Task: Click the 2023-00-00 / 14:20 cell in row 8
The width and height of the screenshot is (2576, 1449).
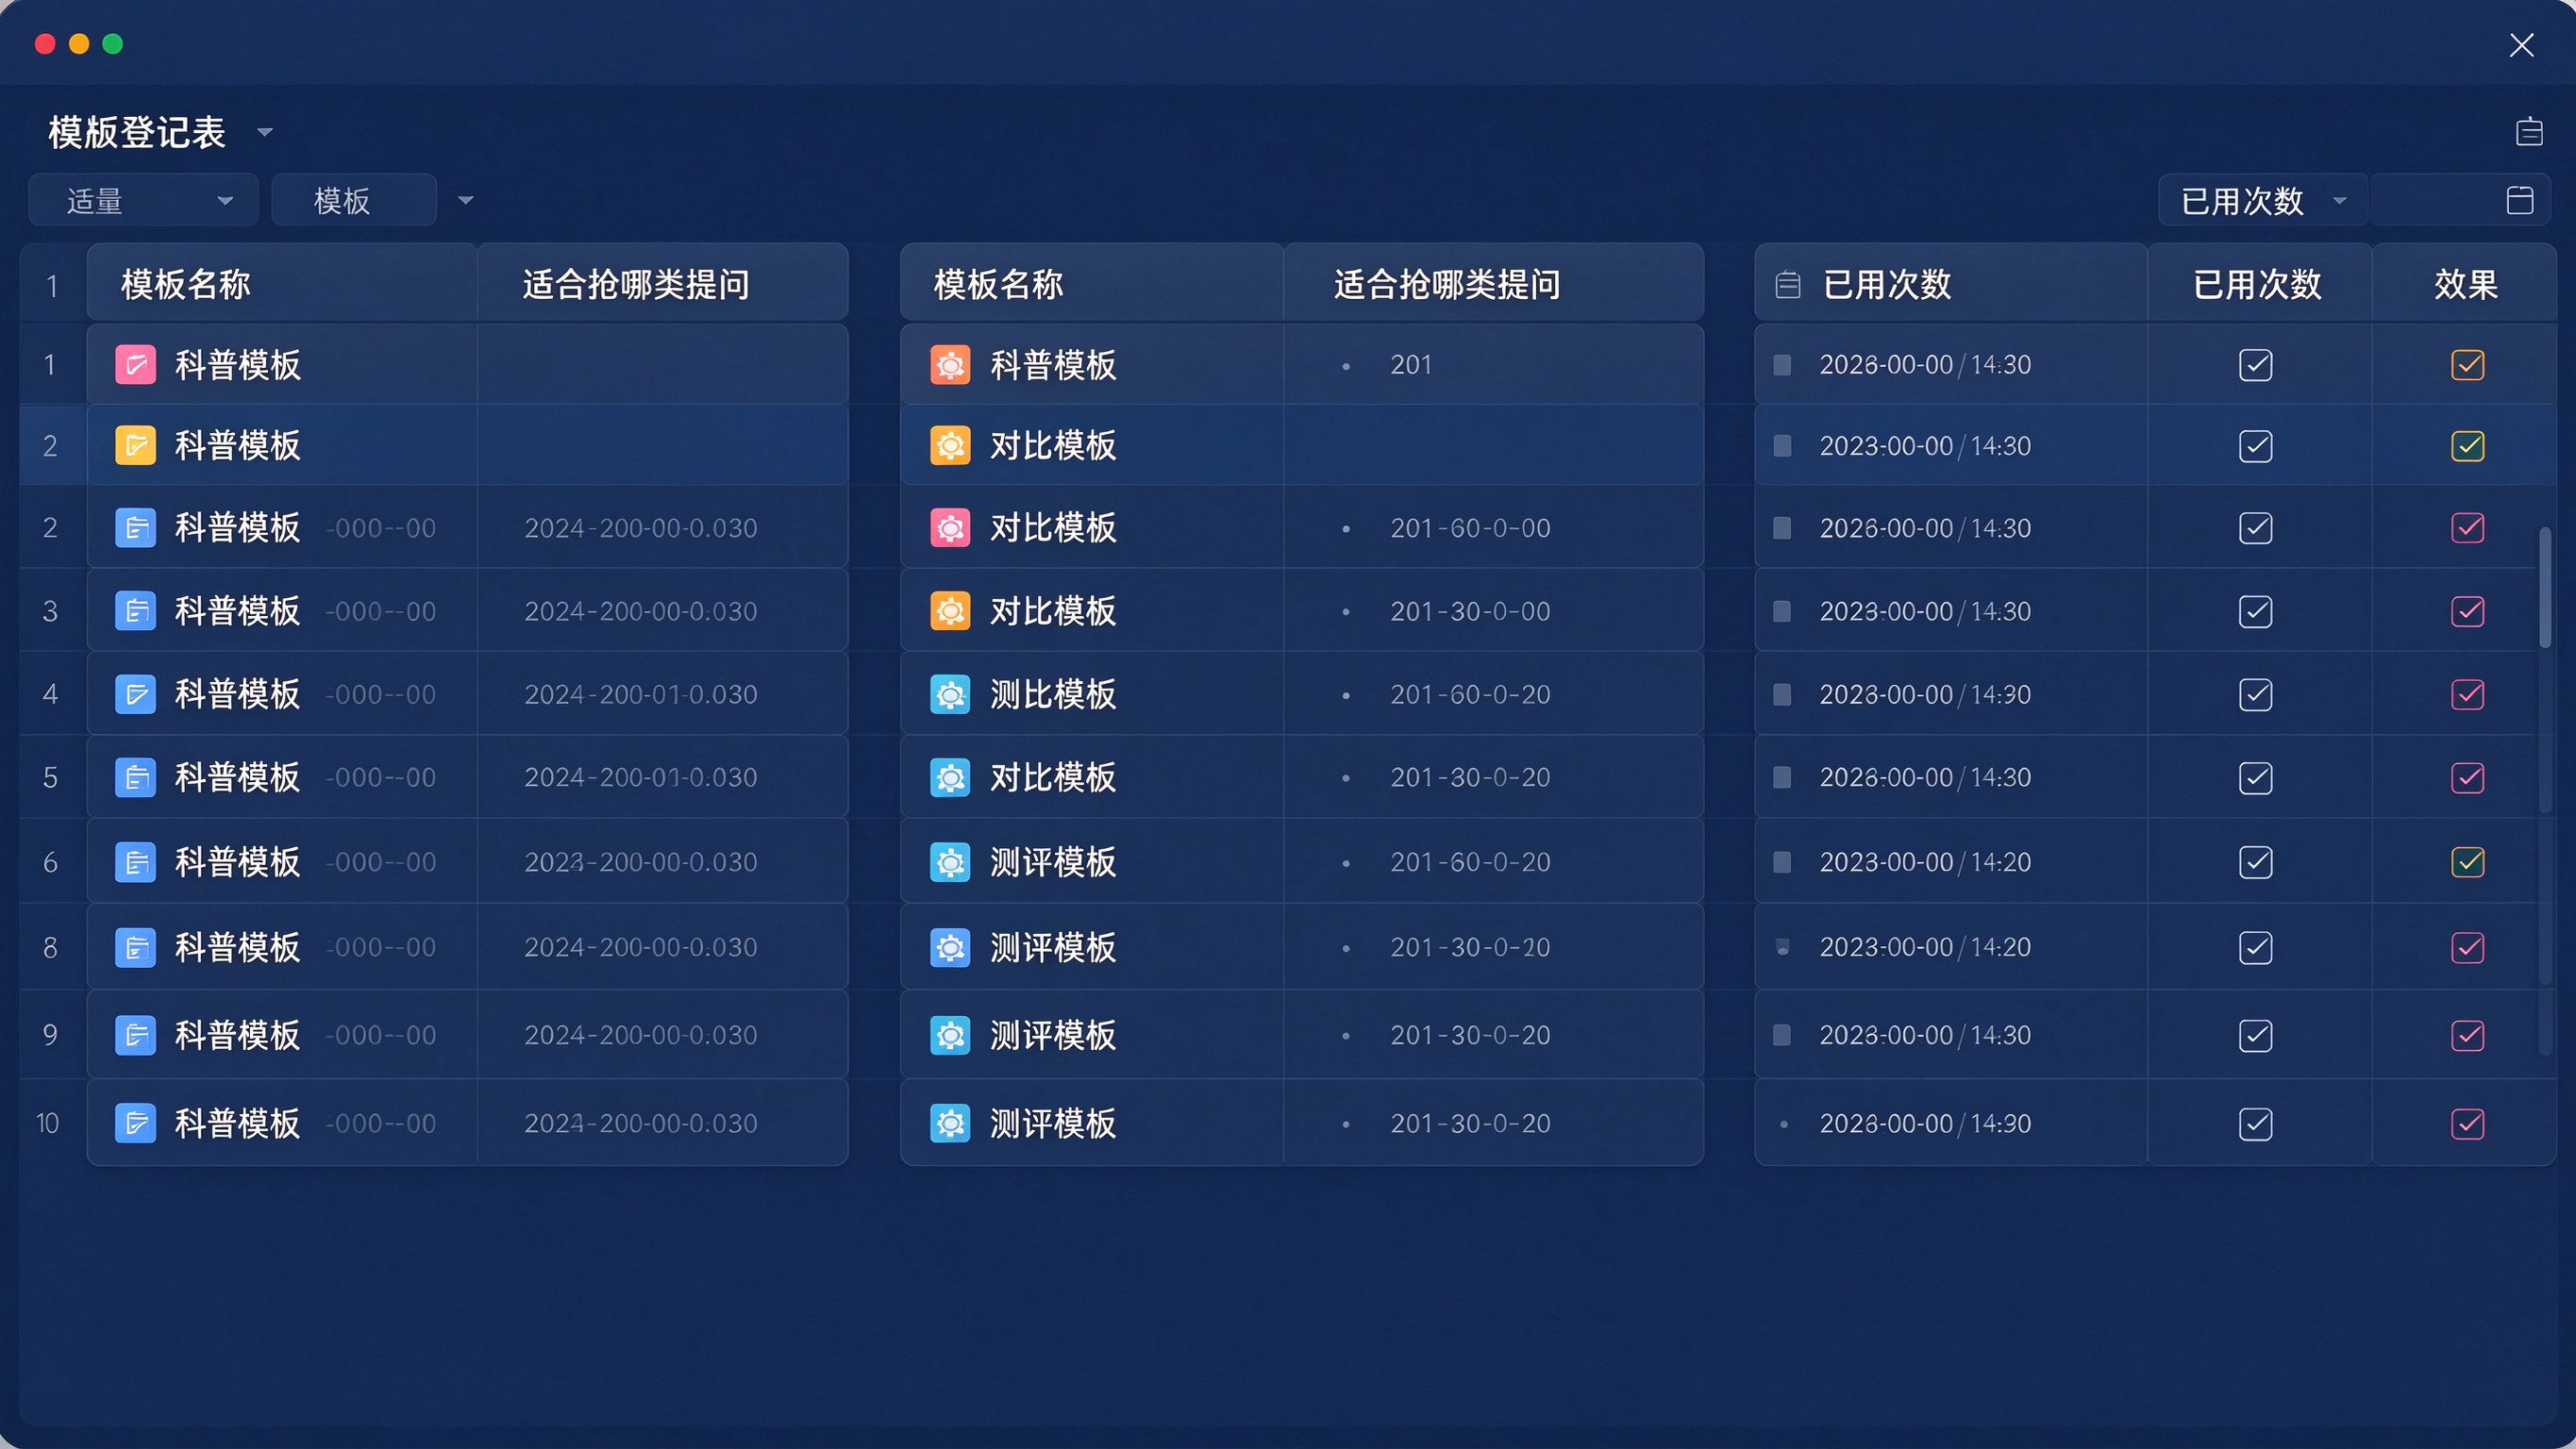Action: (x=1951, y=946)
